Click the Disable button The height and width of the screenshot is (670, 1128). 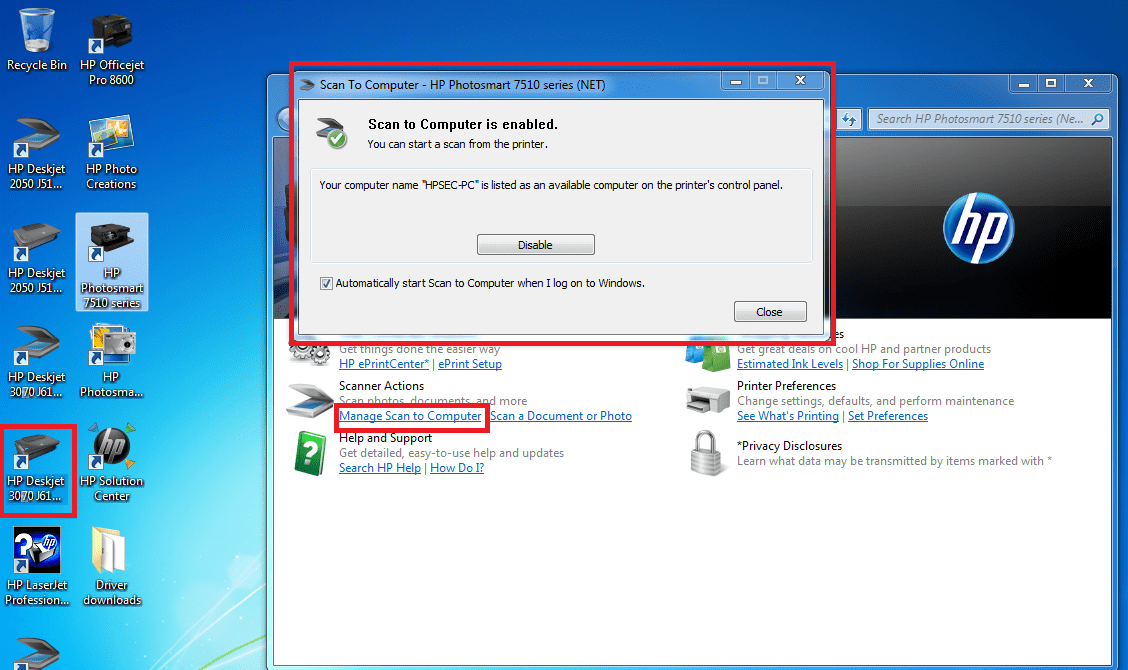click(x=535, y=245)
